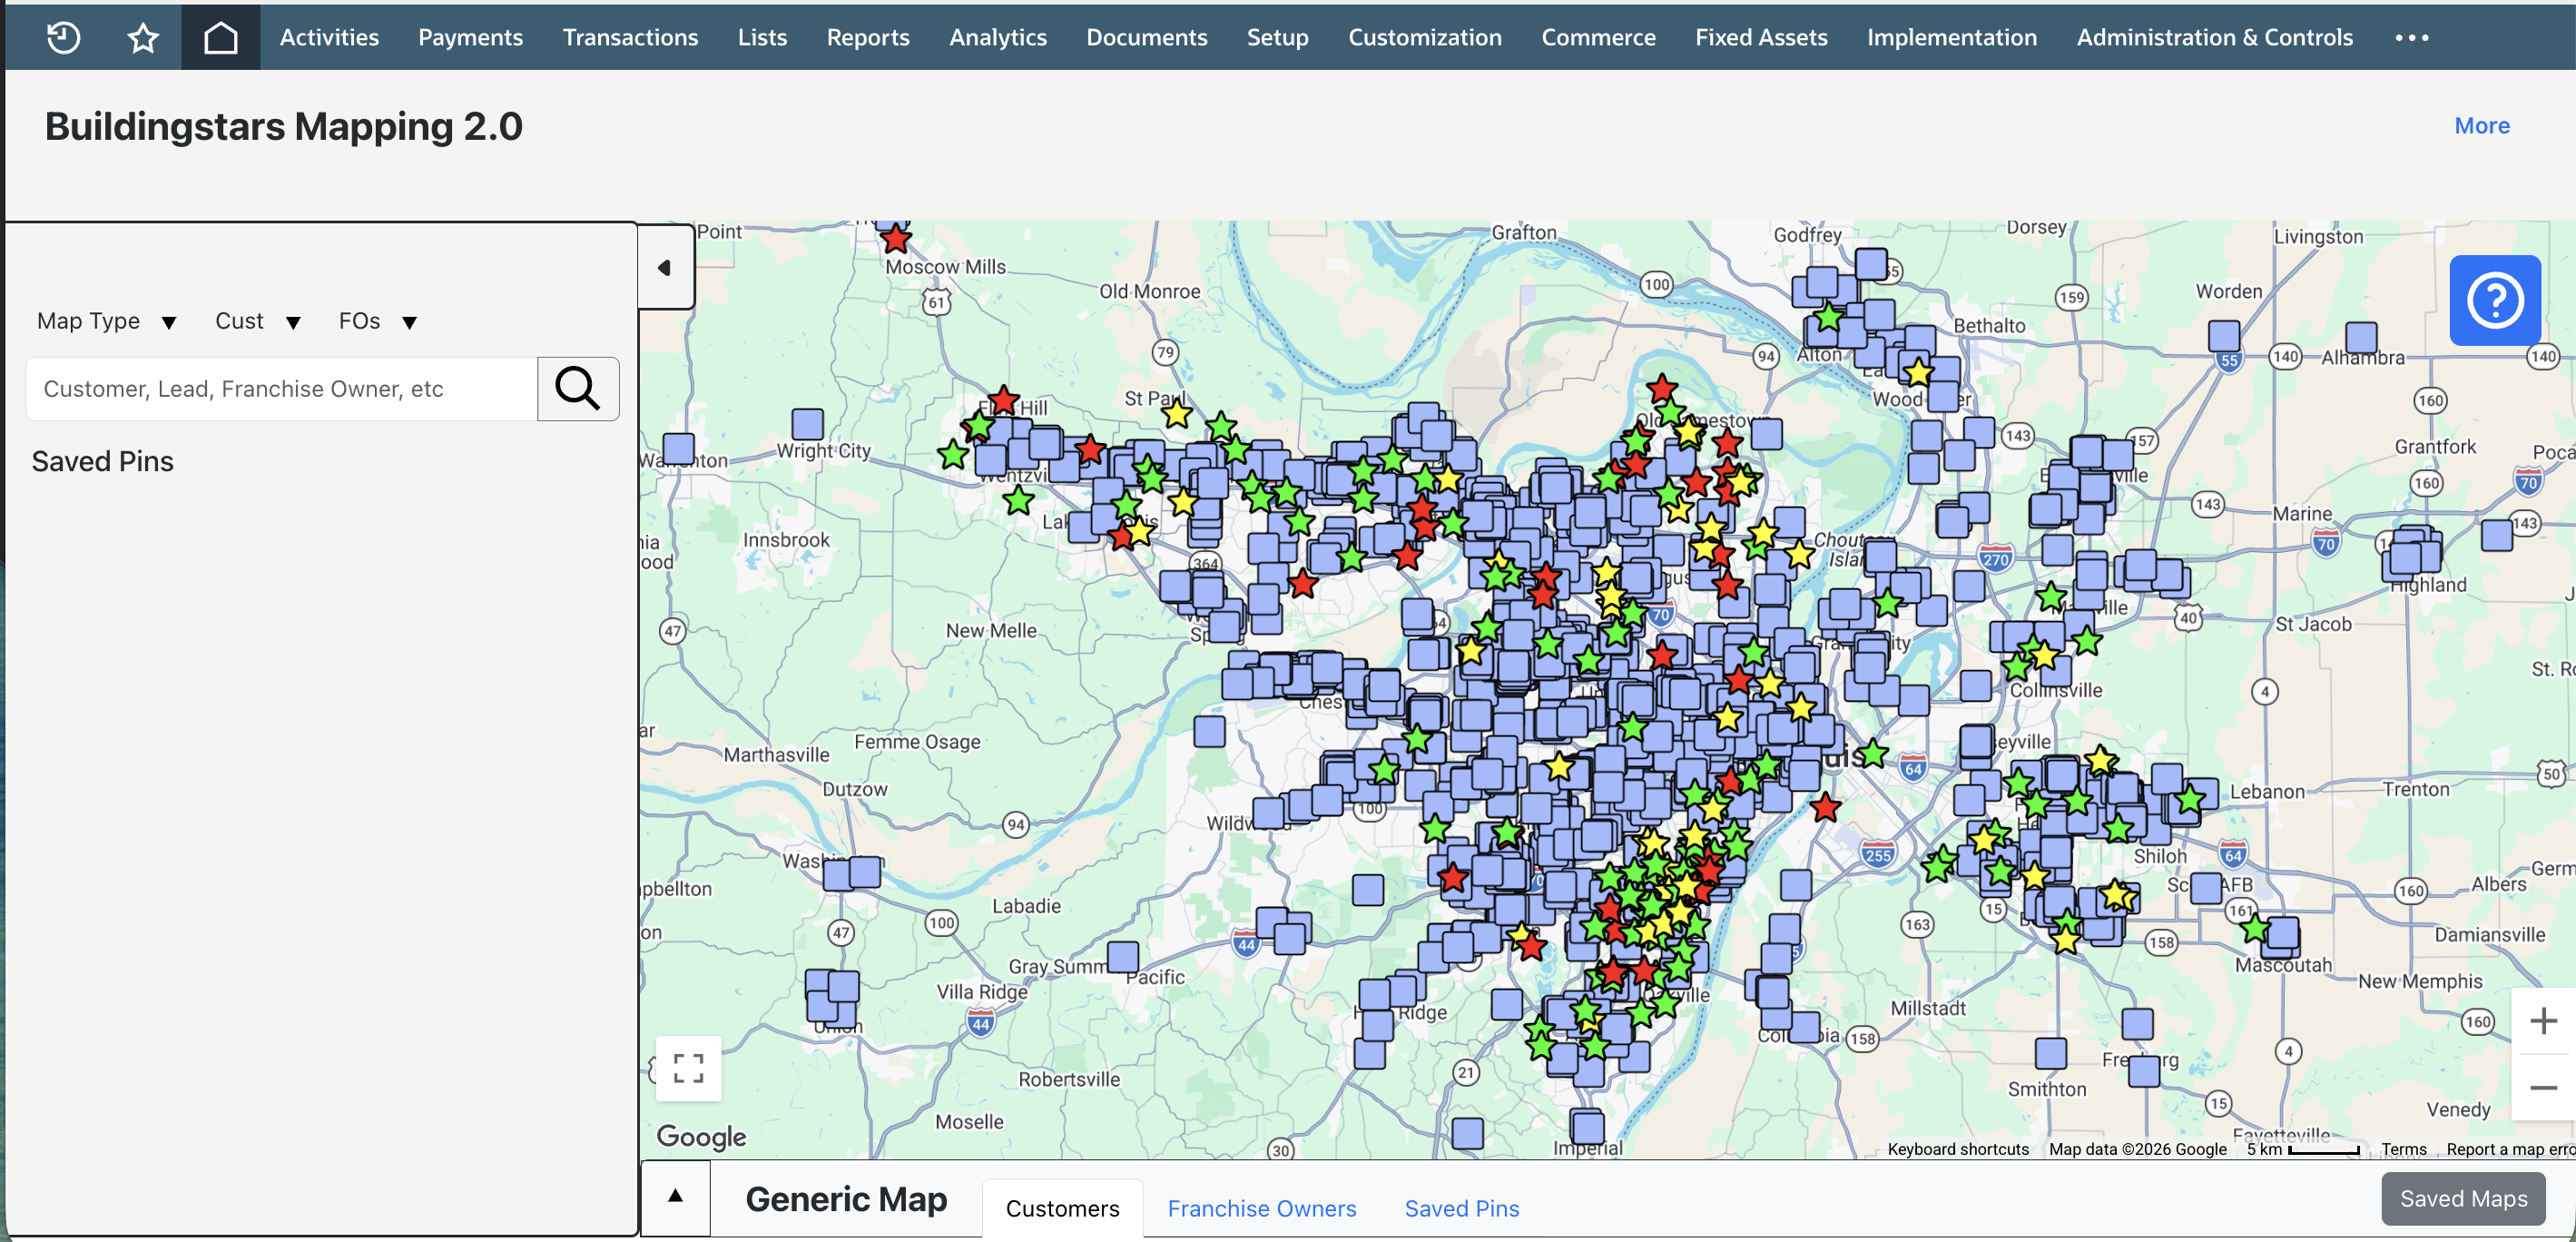Zoom out the map with minus
The width and height of the screenshot is (2576, 1242).
pos(2543,1087)
